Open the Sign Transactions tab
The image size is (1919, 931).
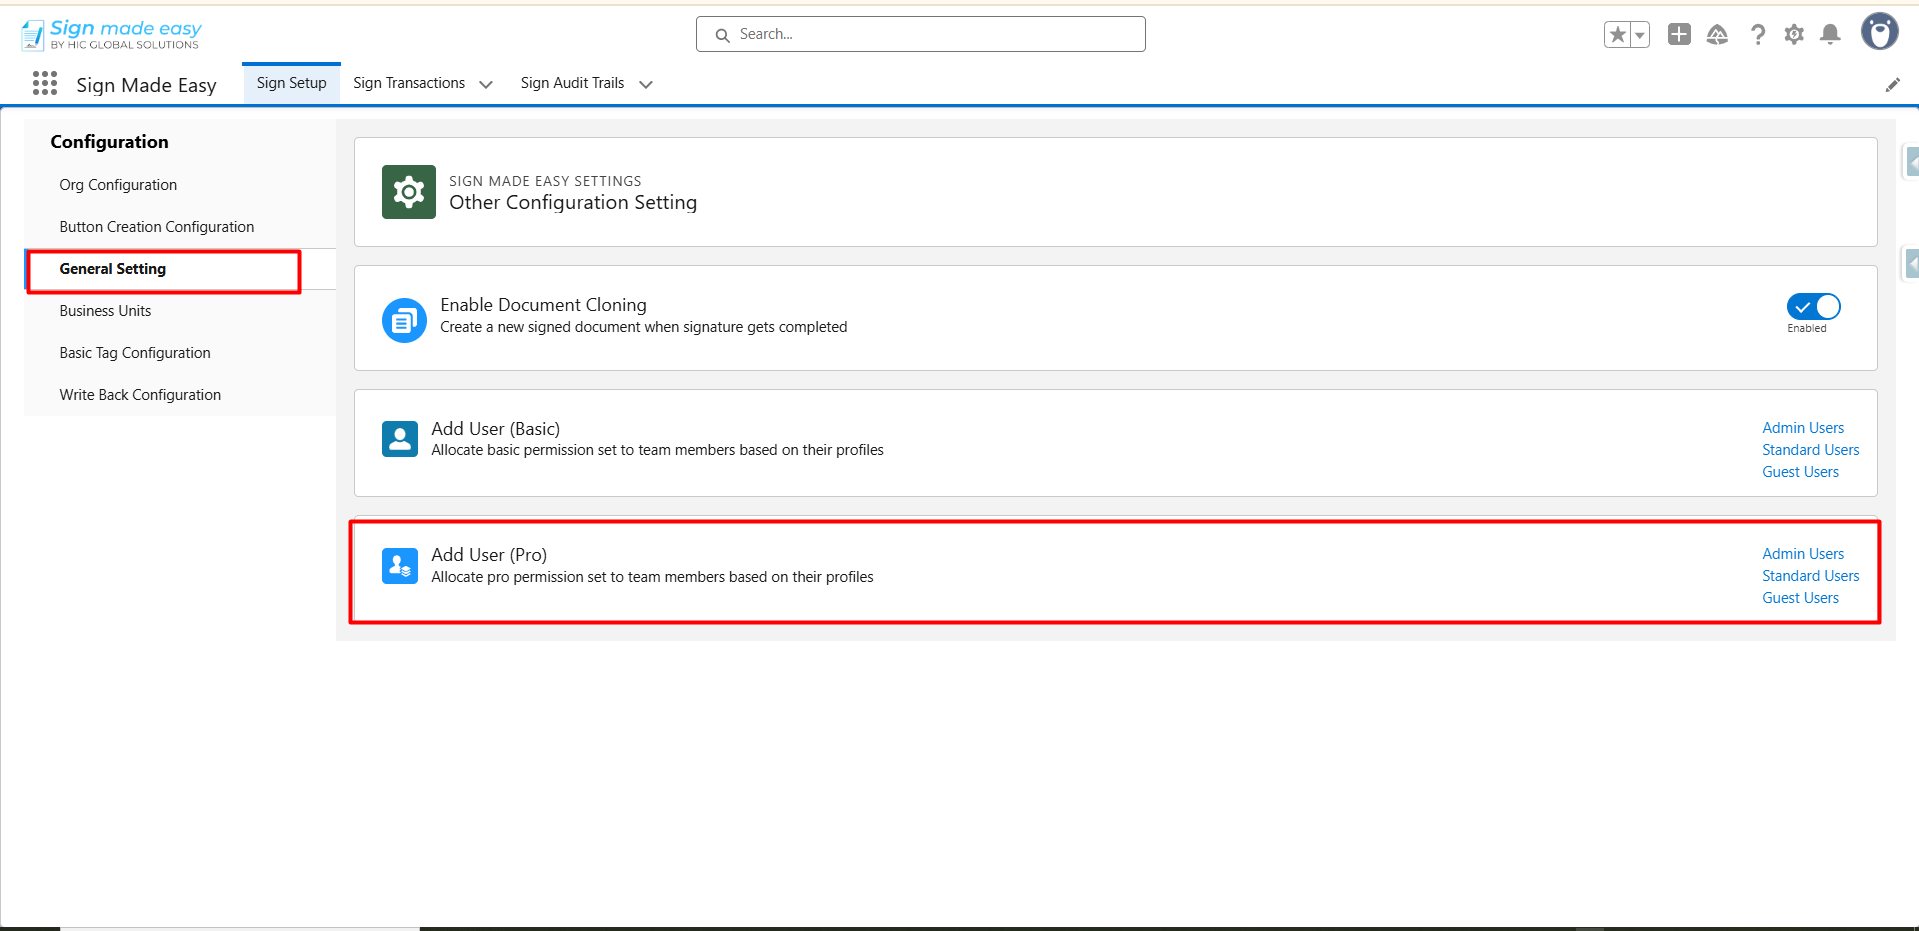(x=409, y=83)
